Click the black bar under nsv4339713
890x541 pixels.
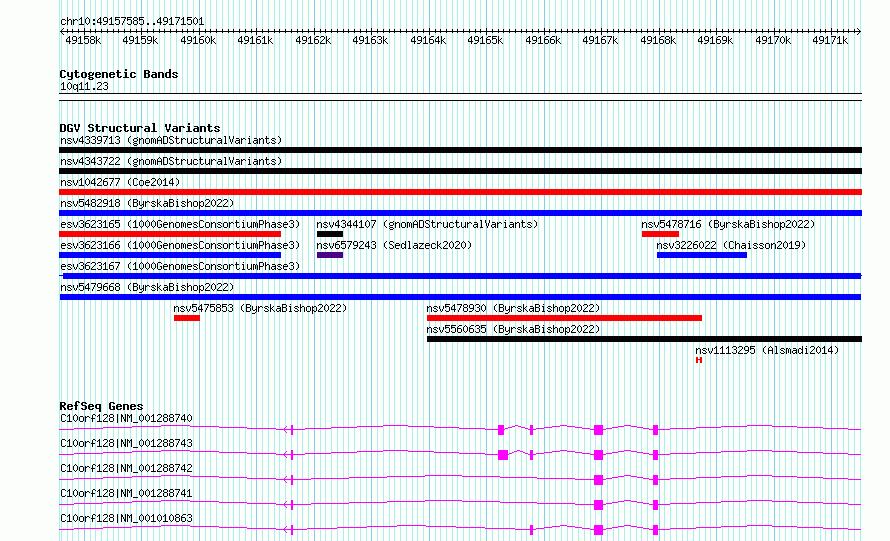click(x=460, y=150)
